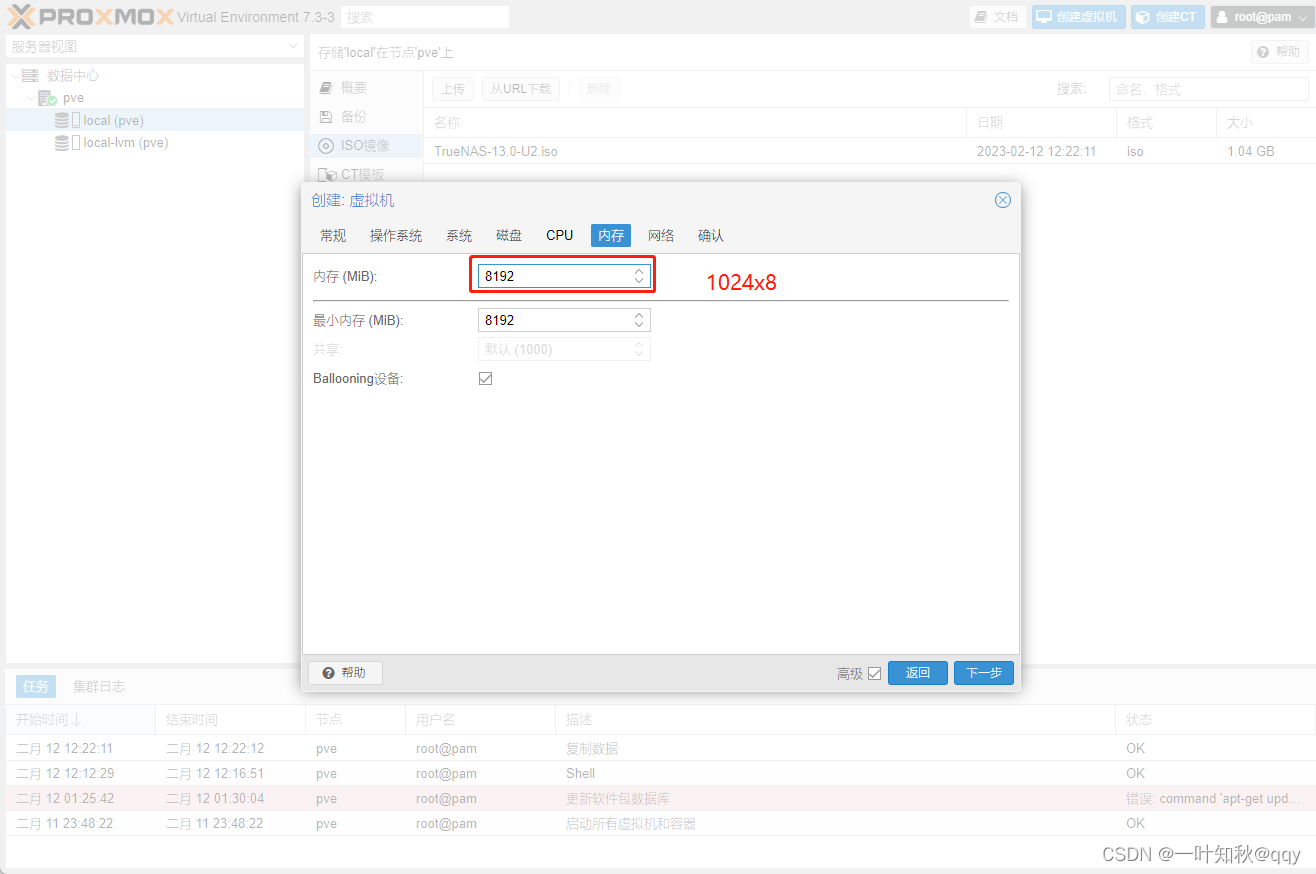This screenshot has height=874, width=1316.
Task: Click the pve server icon
Action: tap(47, 98)
